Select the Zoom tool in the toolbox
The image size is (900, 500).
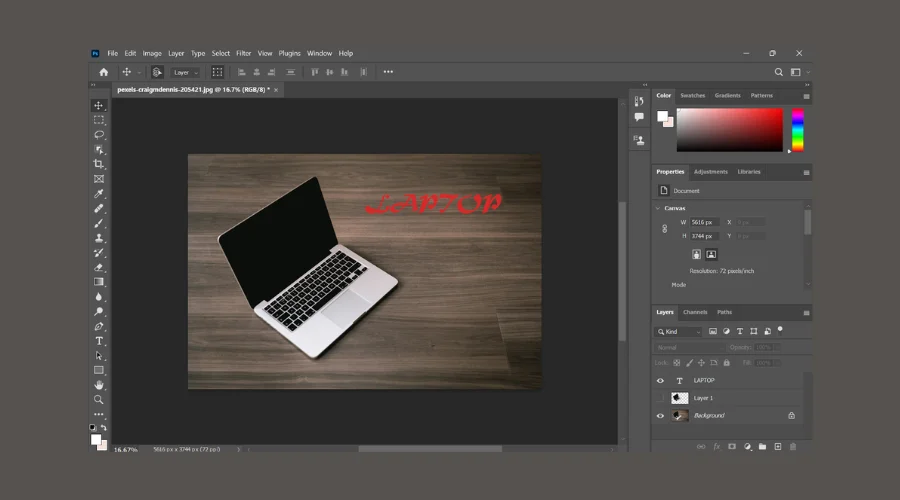point(99,400)
